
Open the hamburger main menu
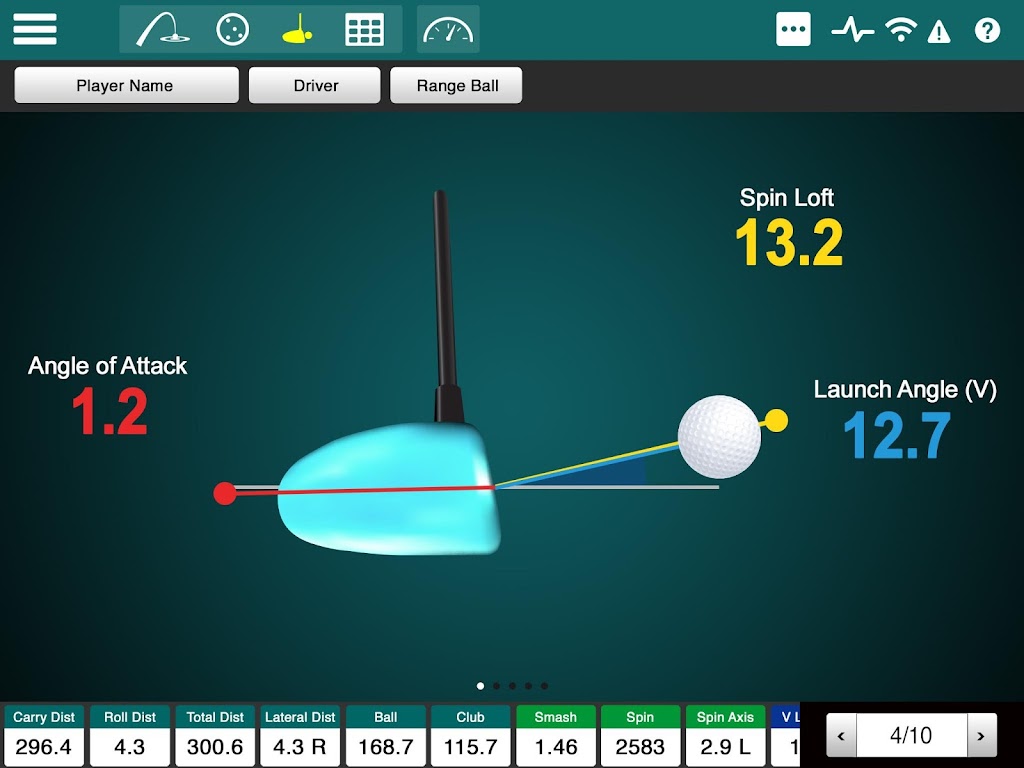[35, 29]
